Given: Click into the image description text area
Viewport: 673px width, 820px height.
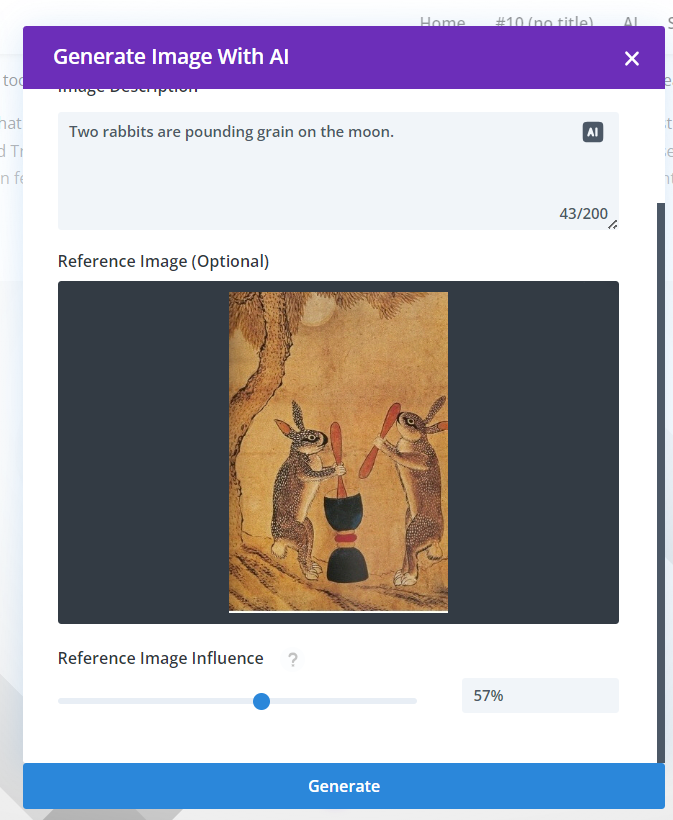Looking at the screenshot, I should point(338,170).
